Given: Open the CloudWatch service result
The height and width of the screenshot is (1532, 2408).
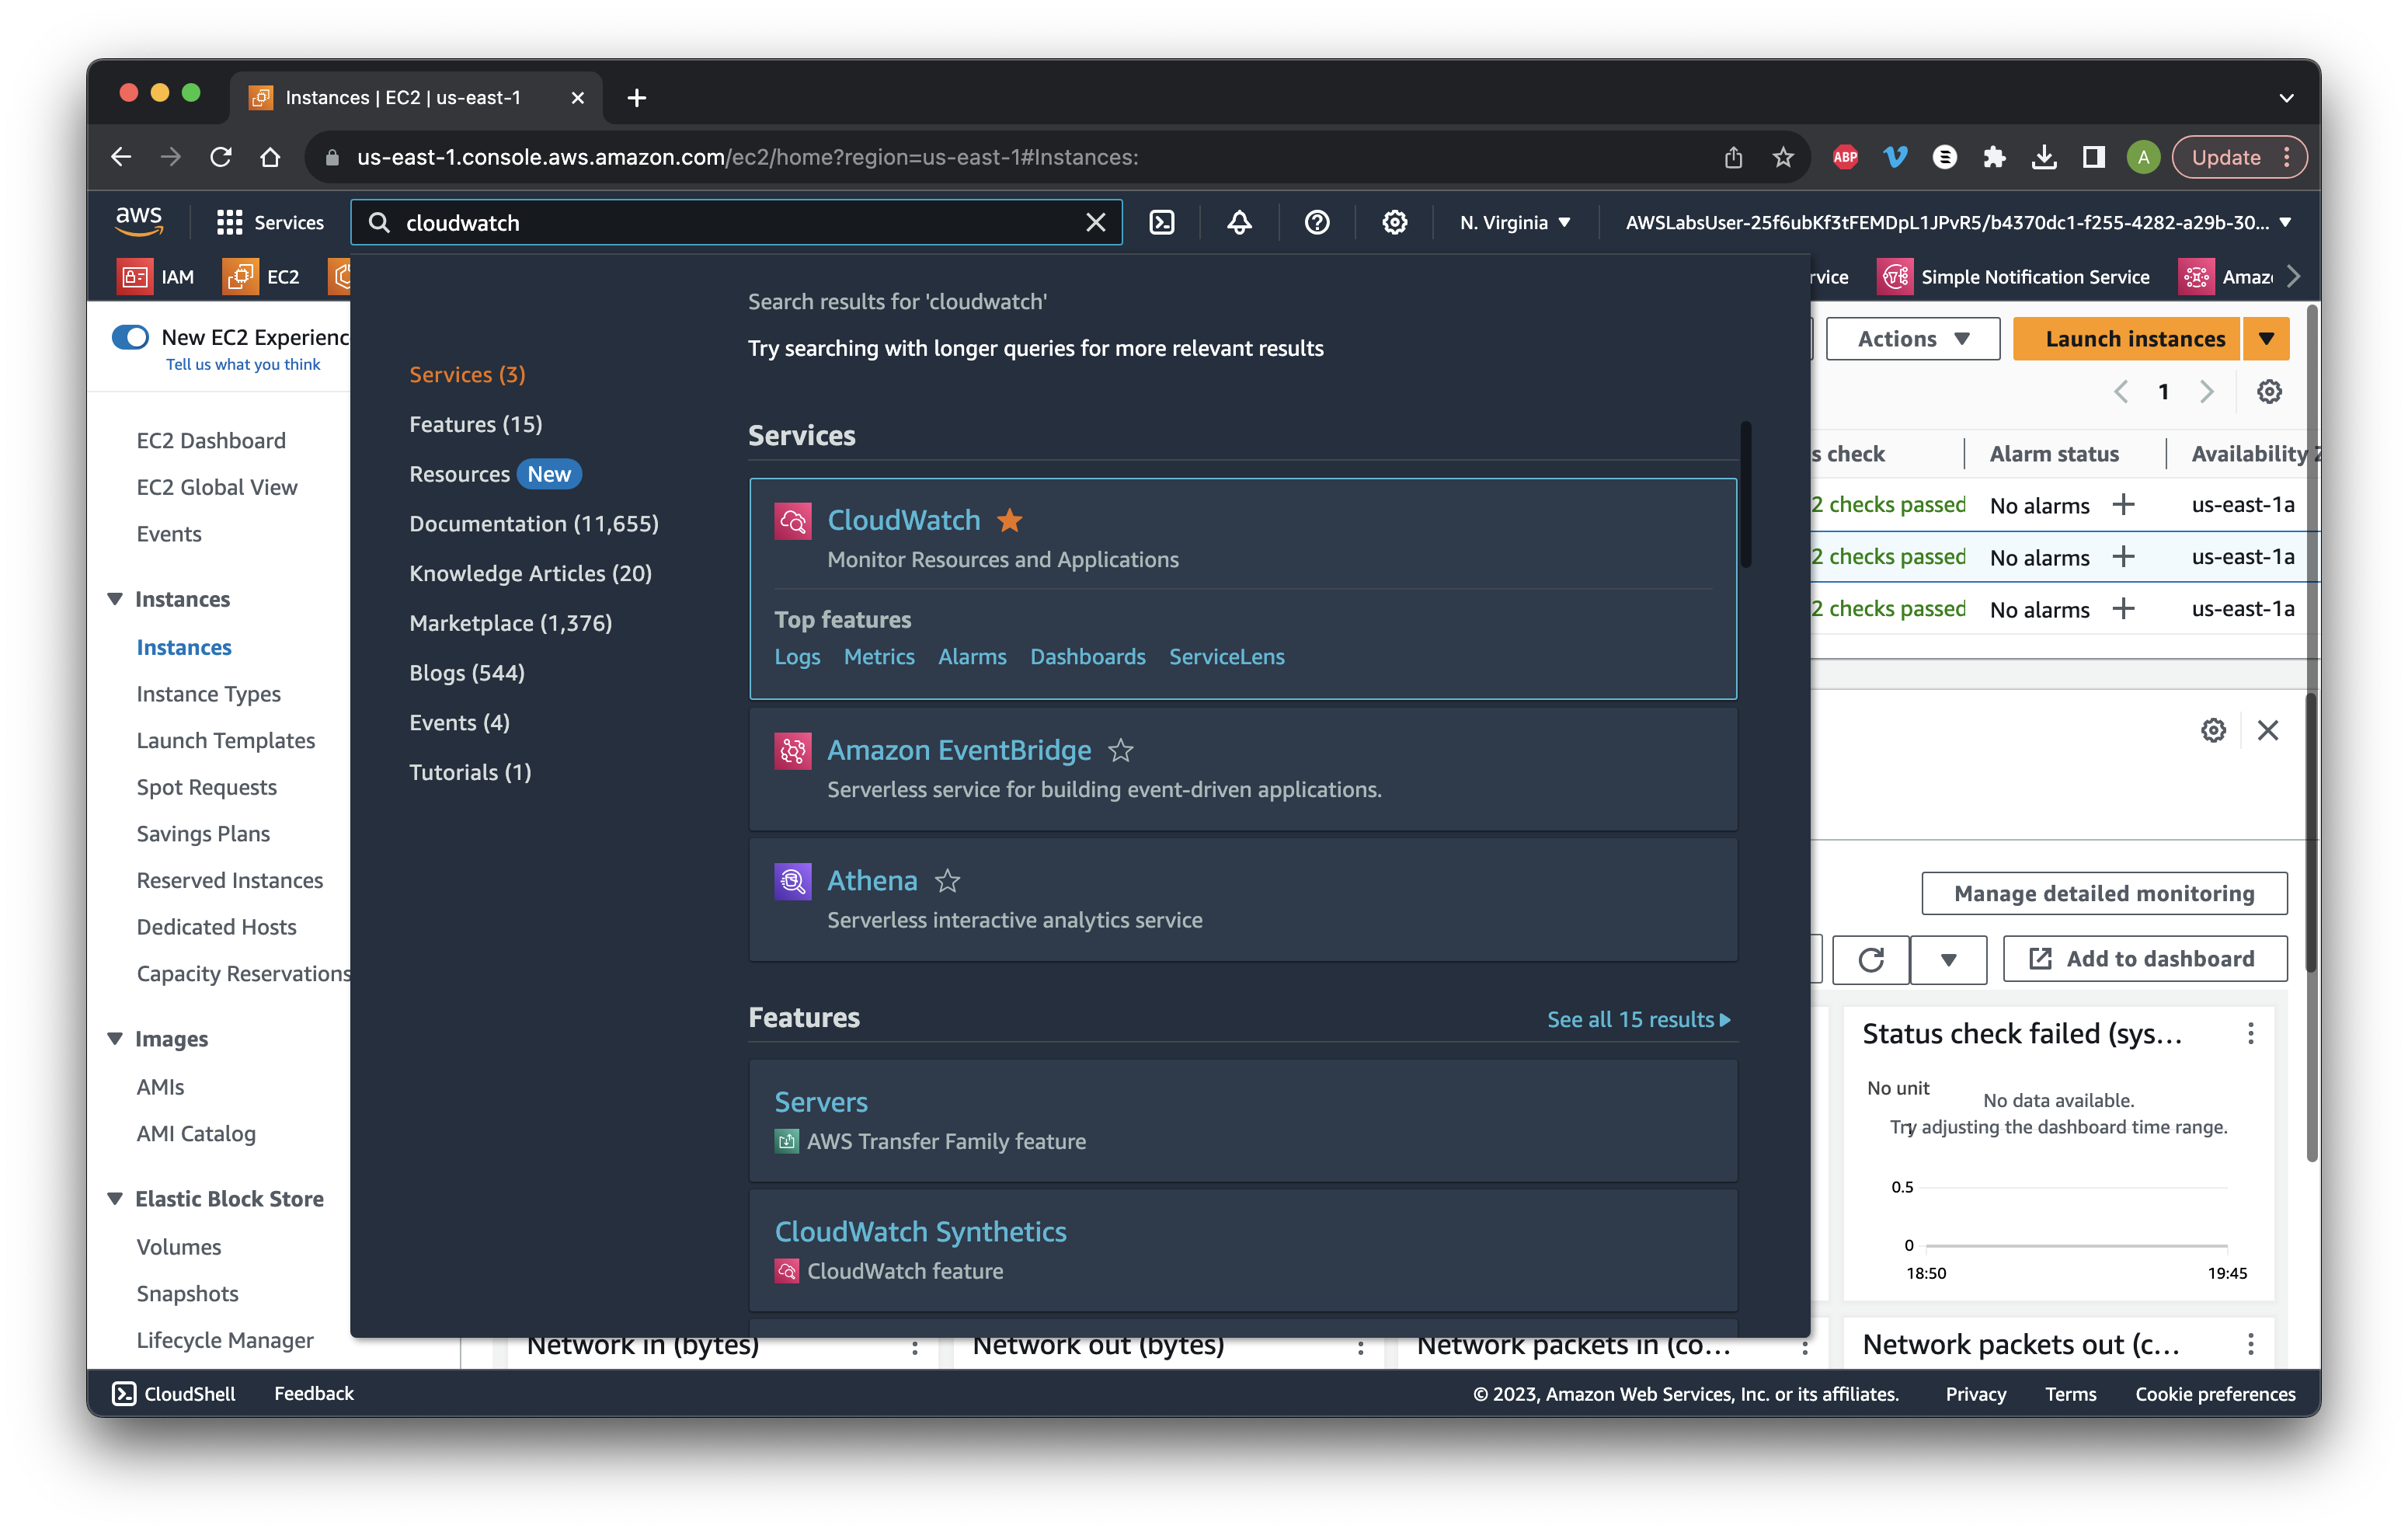Looking at the screenshot, I should (903, 520).
